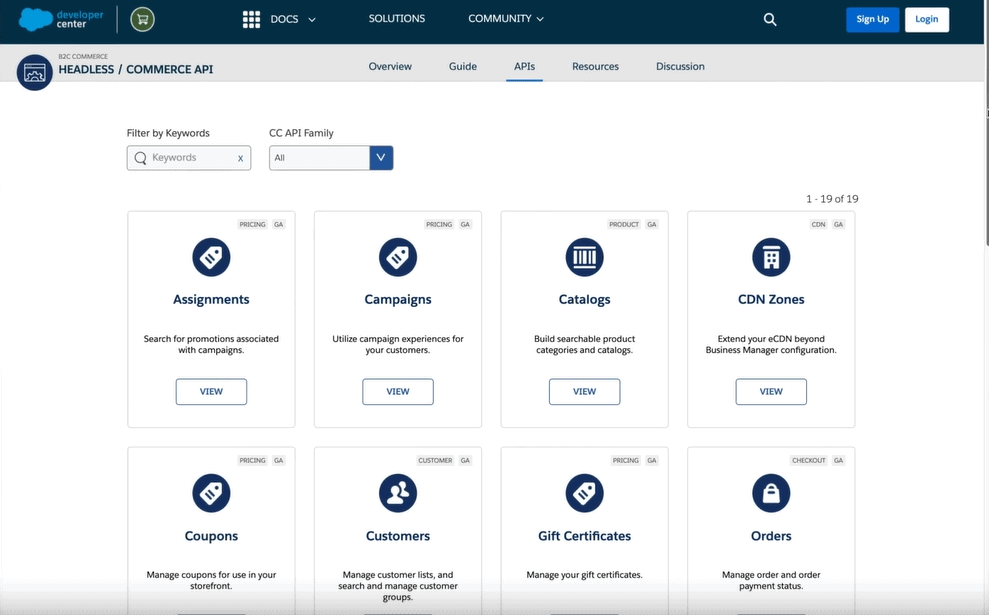Switch to the Guide tab
The image size is (989, 615).
(x=462, y=66)
